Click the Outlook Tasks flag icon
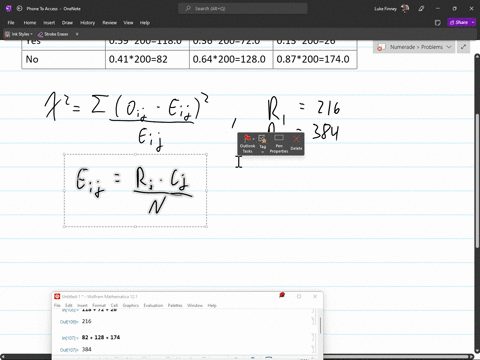Screen dimensions: 480x360 (x=247, y=138)
